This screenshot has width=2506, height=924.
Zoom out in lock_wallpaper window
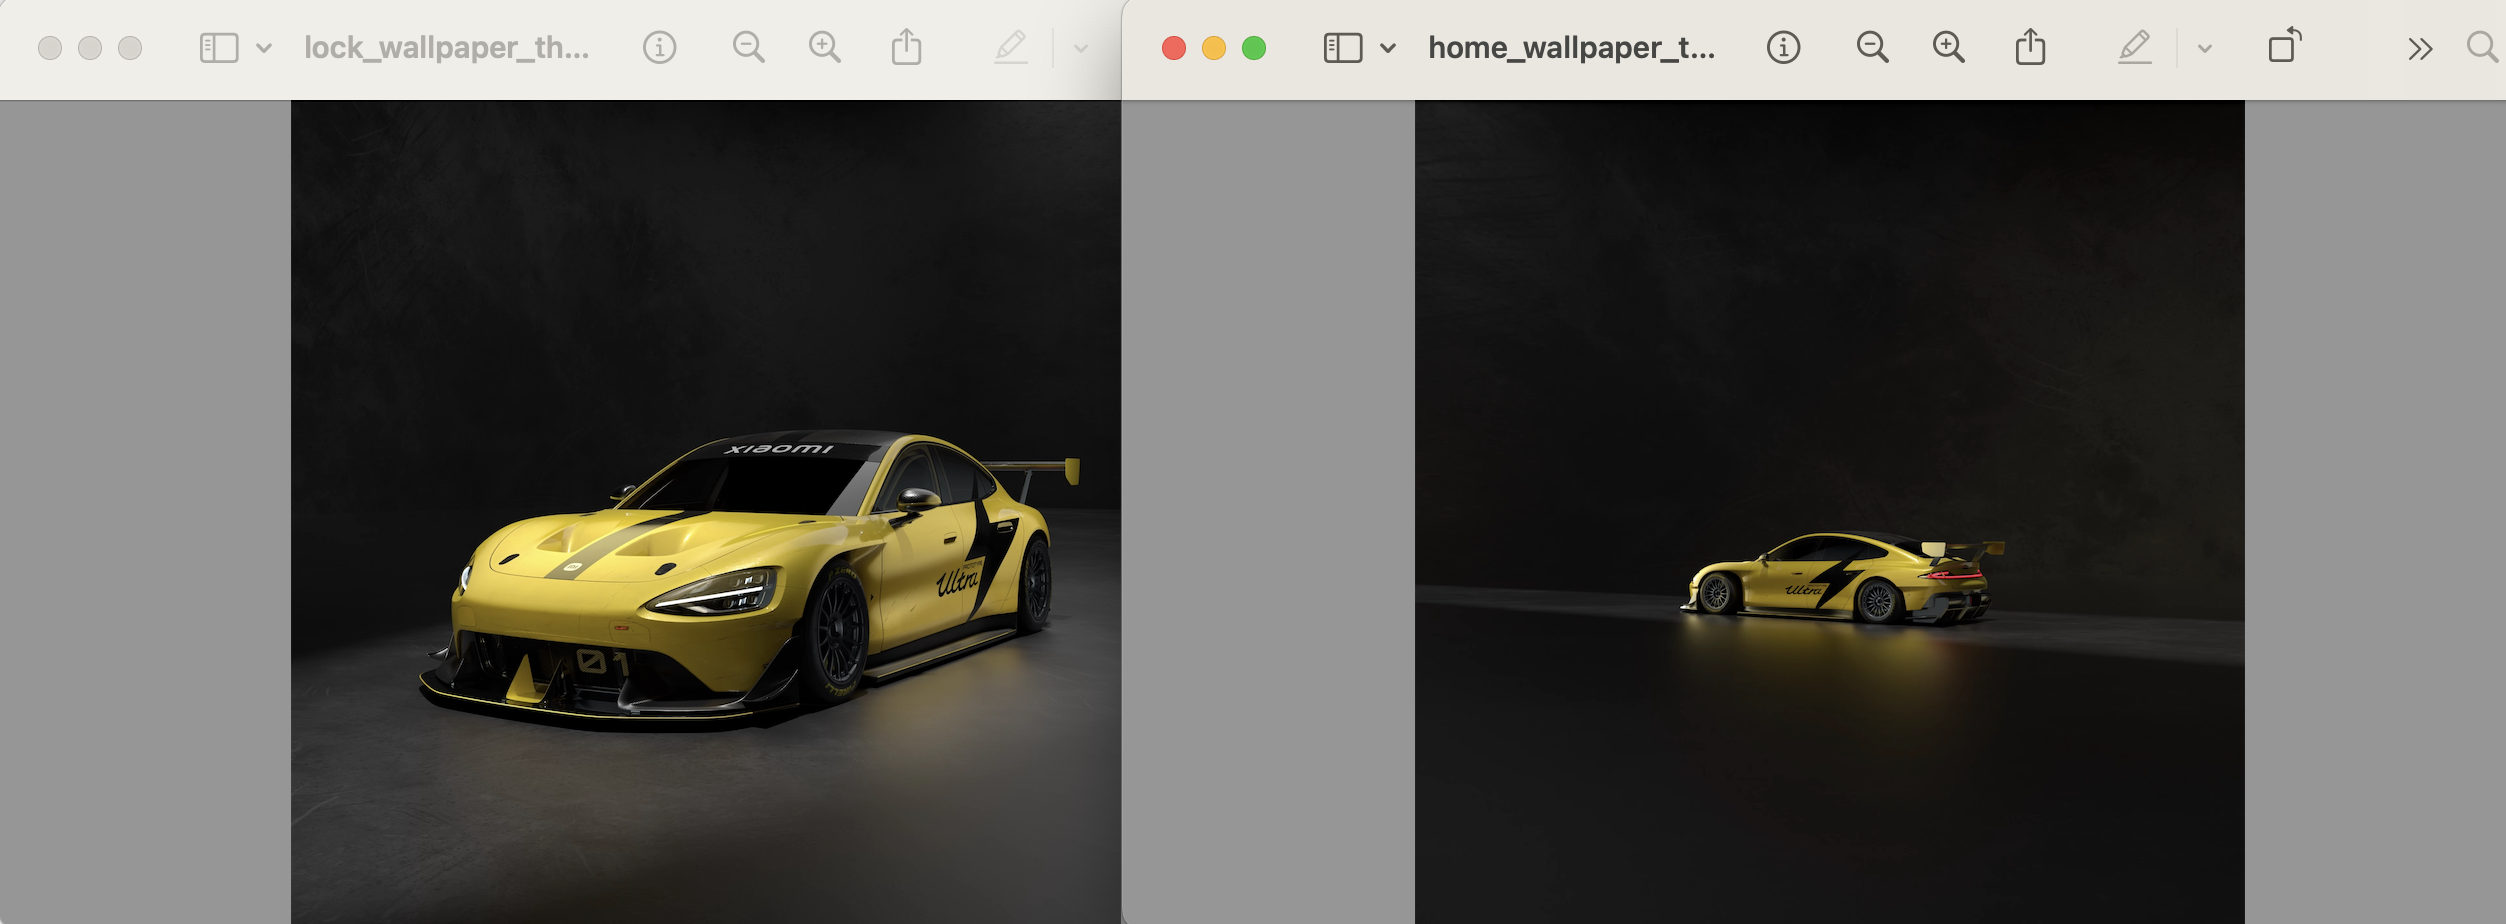[x=748, y=48]
